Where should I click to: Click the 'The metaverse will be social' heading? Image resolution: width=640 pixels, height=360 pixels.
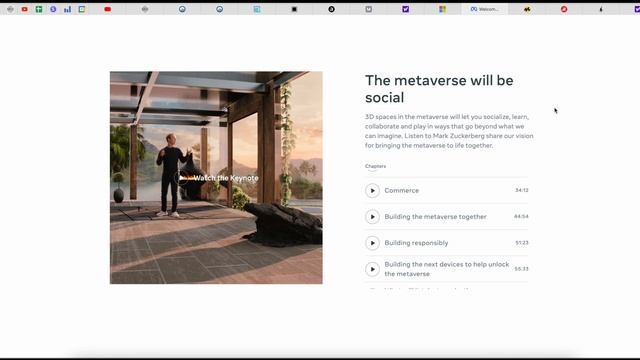pos(439,89)
